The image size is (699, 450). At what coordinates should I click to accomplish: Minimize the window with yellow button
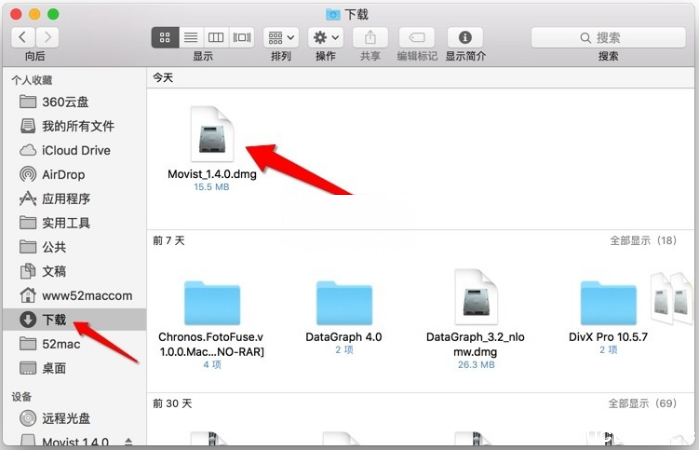click(35, 14)
